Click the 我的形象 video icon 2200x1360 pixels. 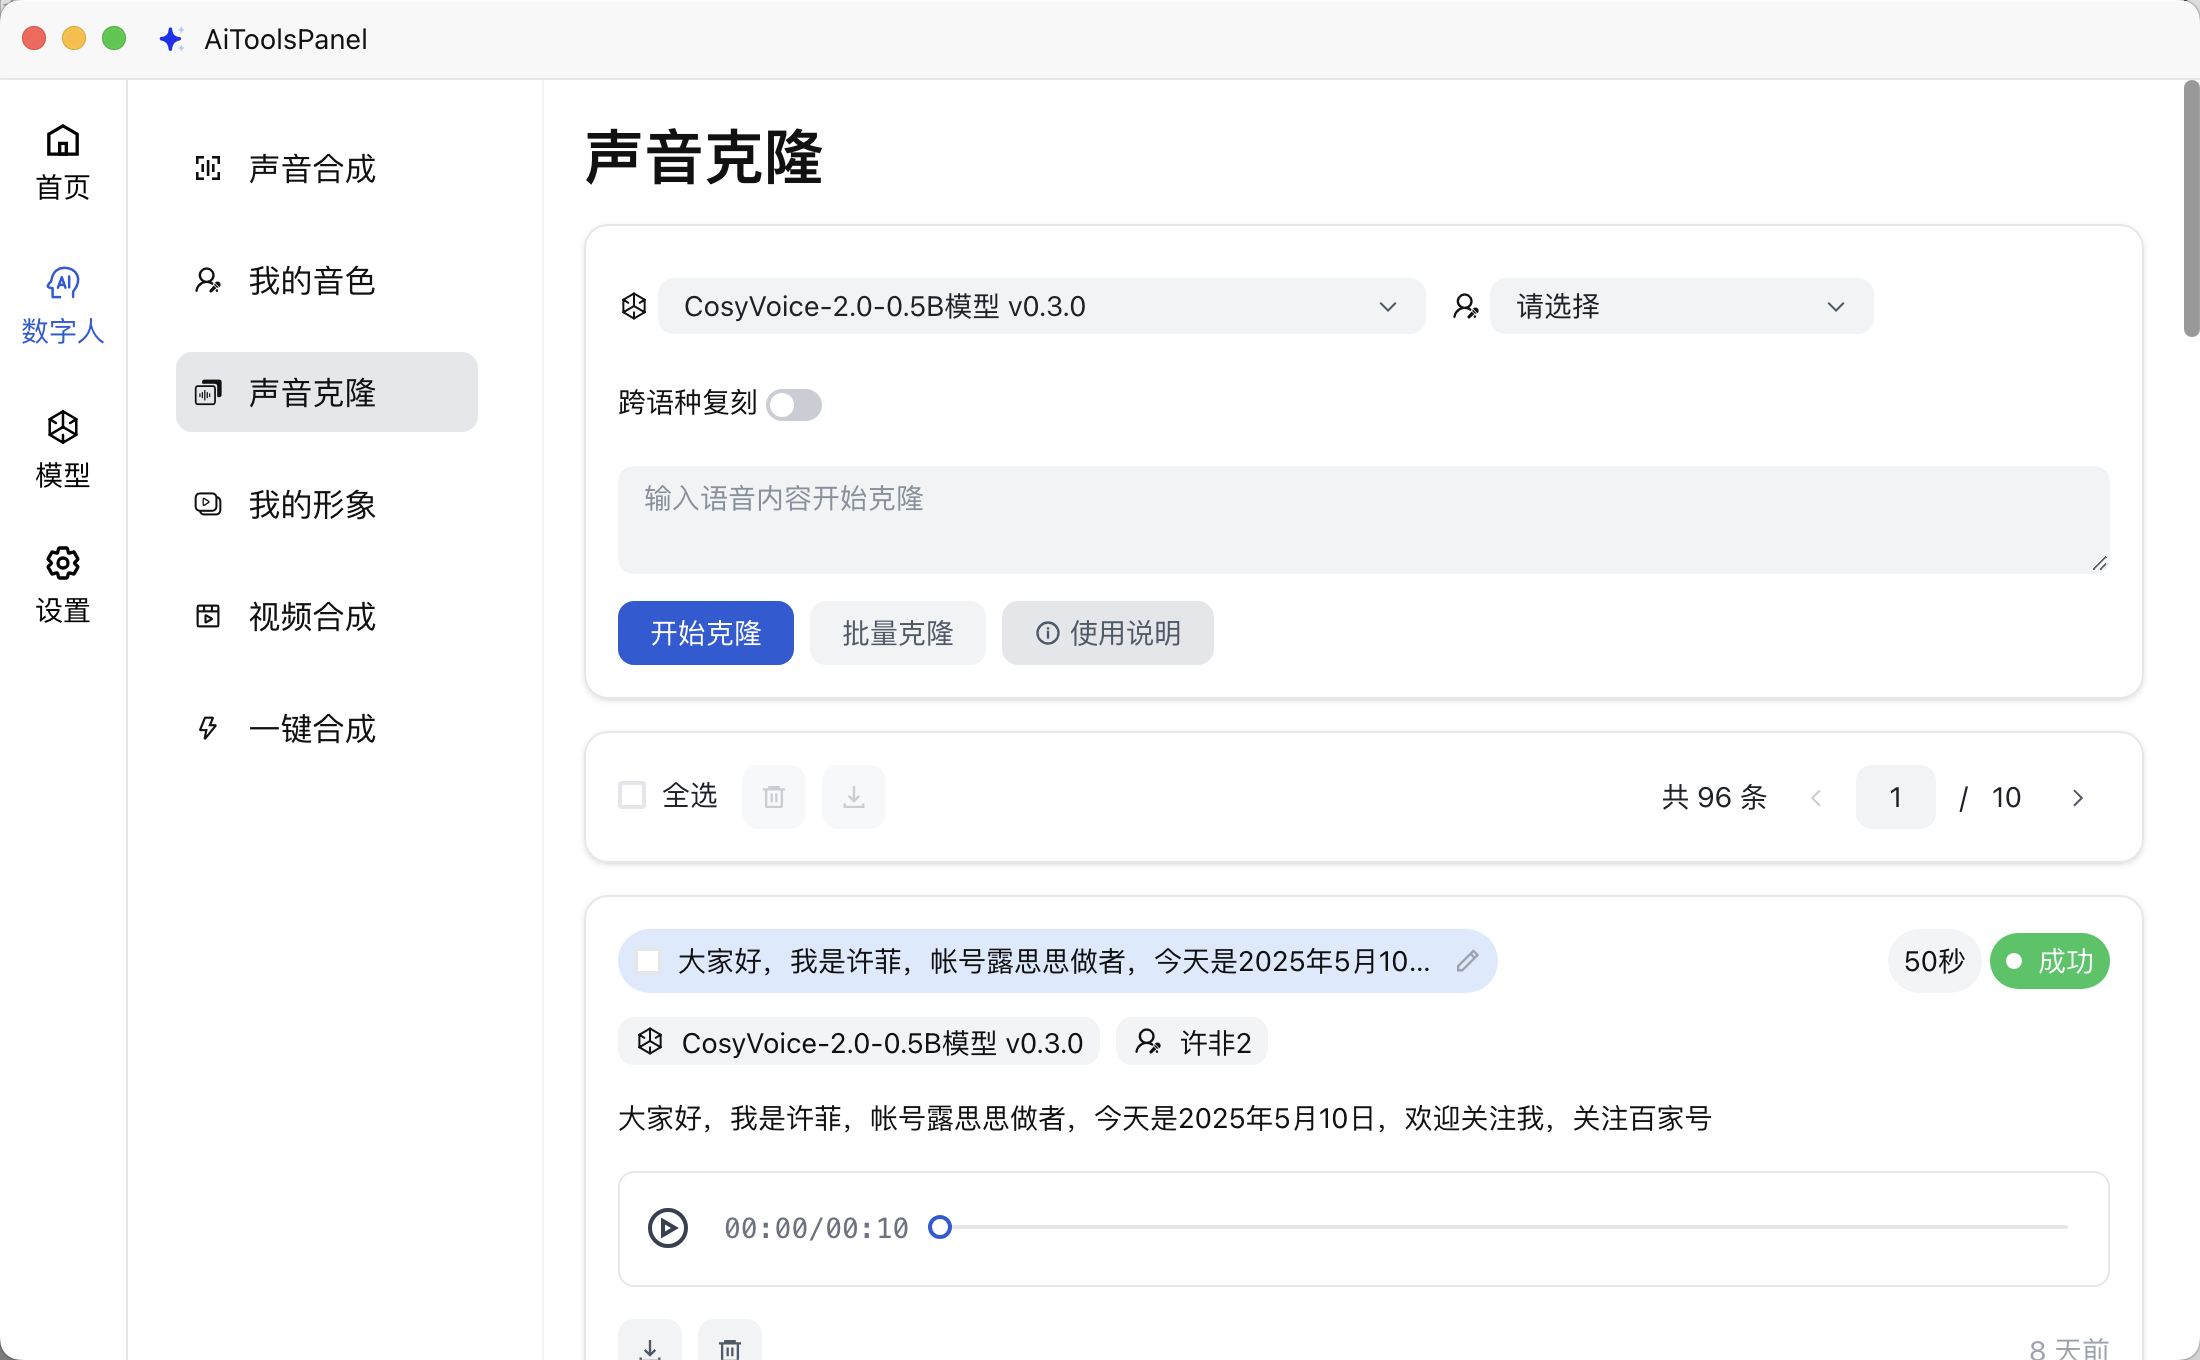tap(208, 504)
